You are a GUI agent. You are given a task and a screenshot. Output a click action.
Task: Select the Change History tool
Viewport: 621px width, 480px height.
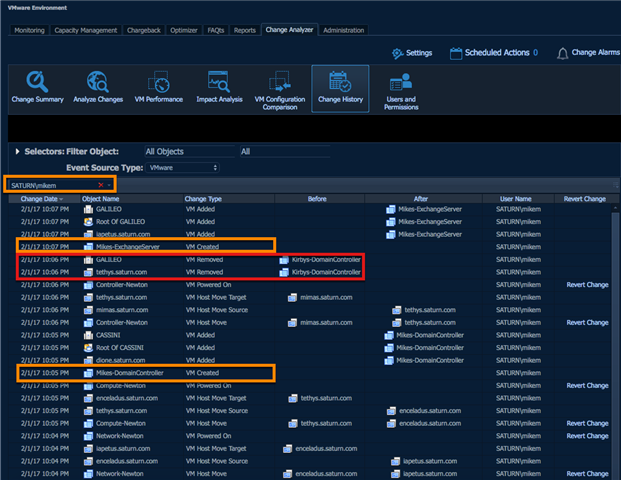pyautogui.click(x=340, y=89)
